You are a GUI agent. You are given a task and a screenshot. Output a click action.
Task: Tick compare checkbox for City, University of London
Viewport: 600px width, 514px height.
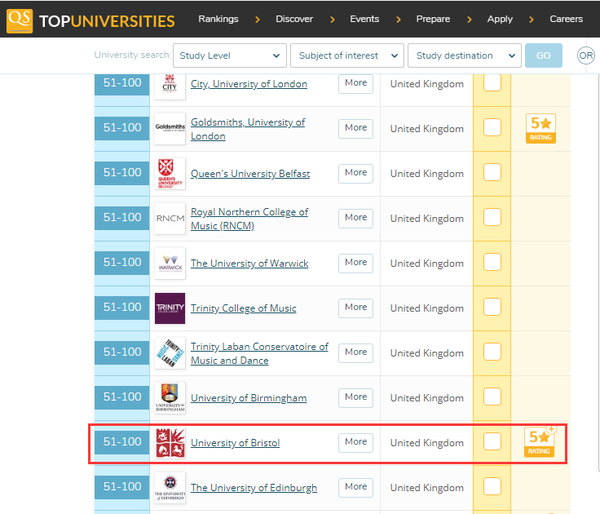pyautogui.click(x=492, y=83)
